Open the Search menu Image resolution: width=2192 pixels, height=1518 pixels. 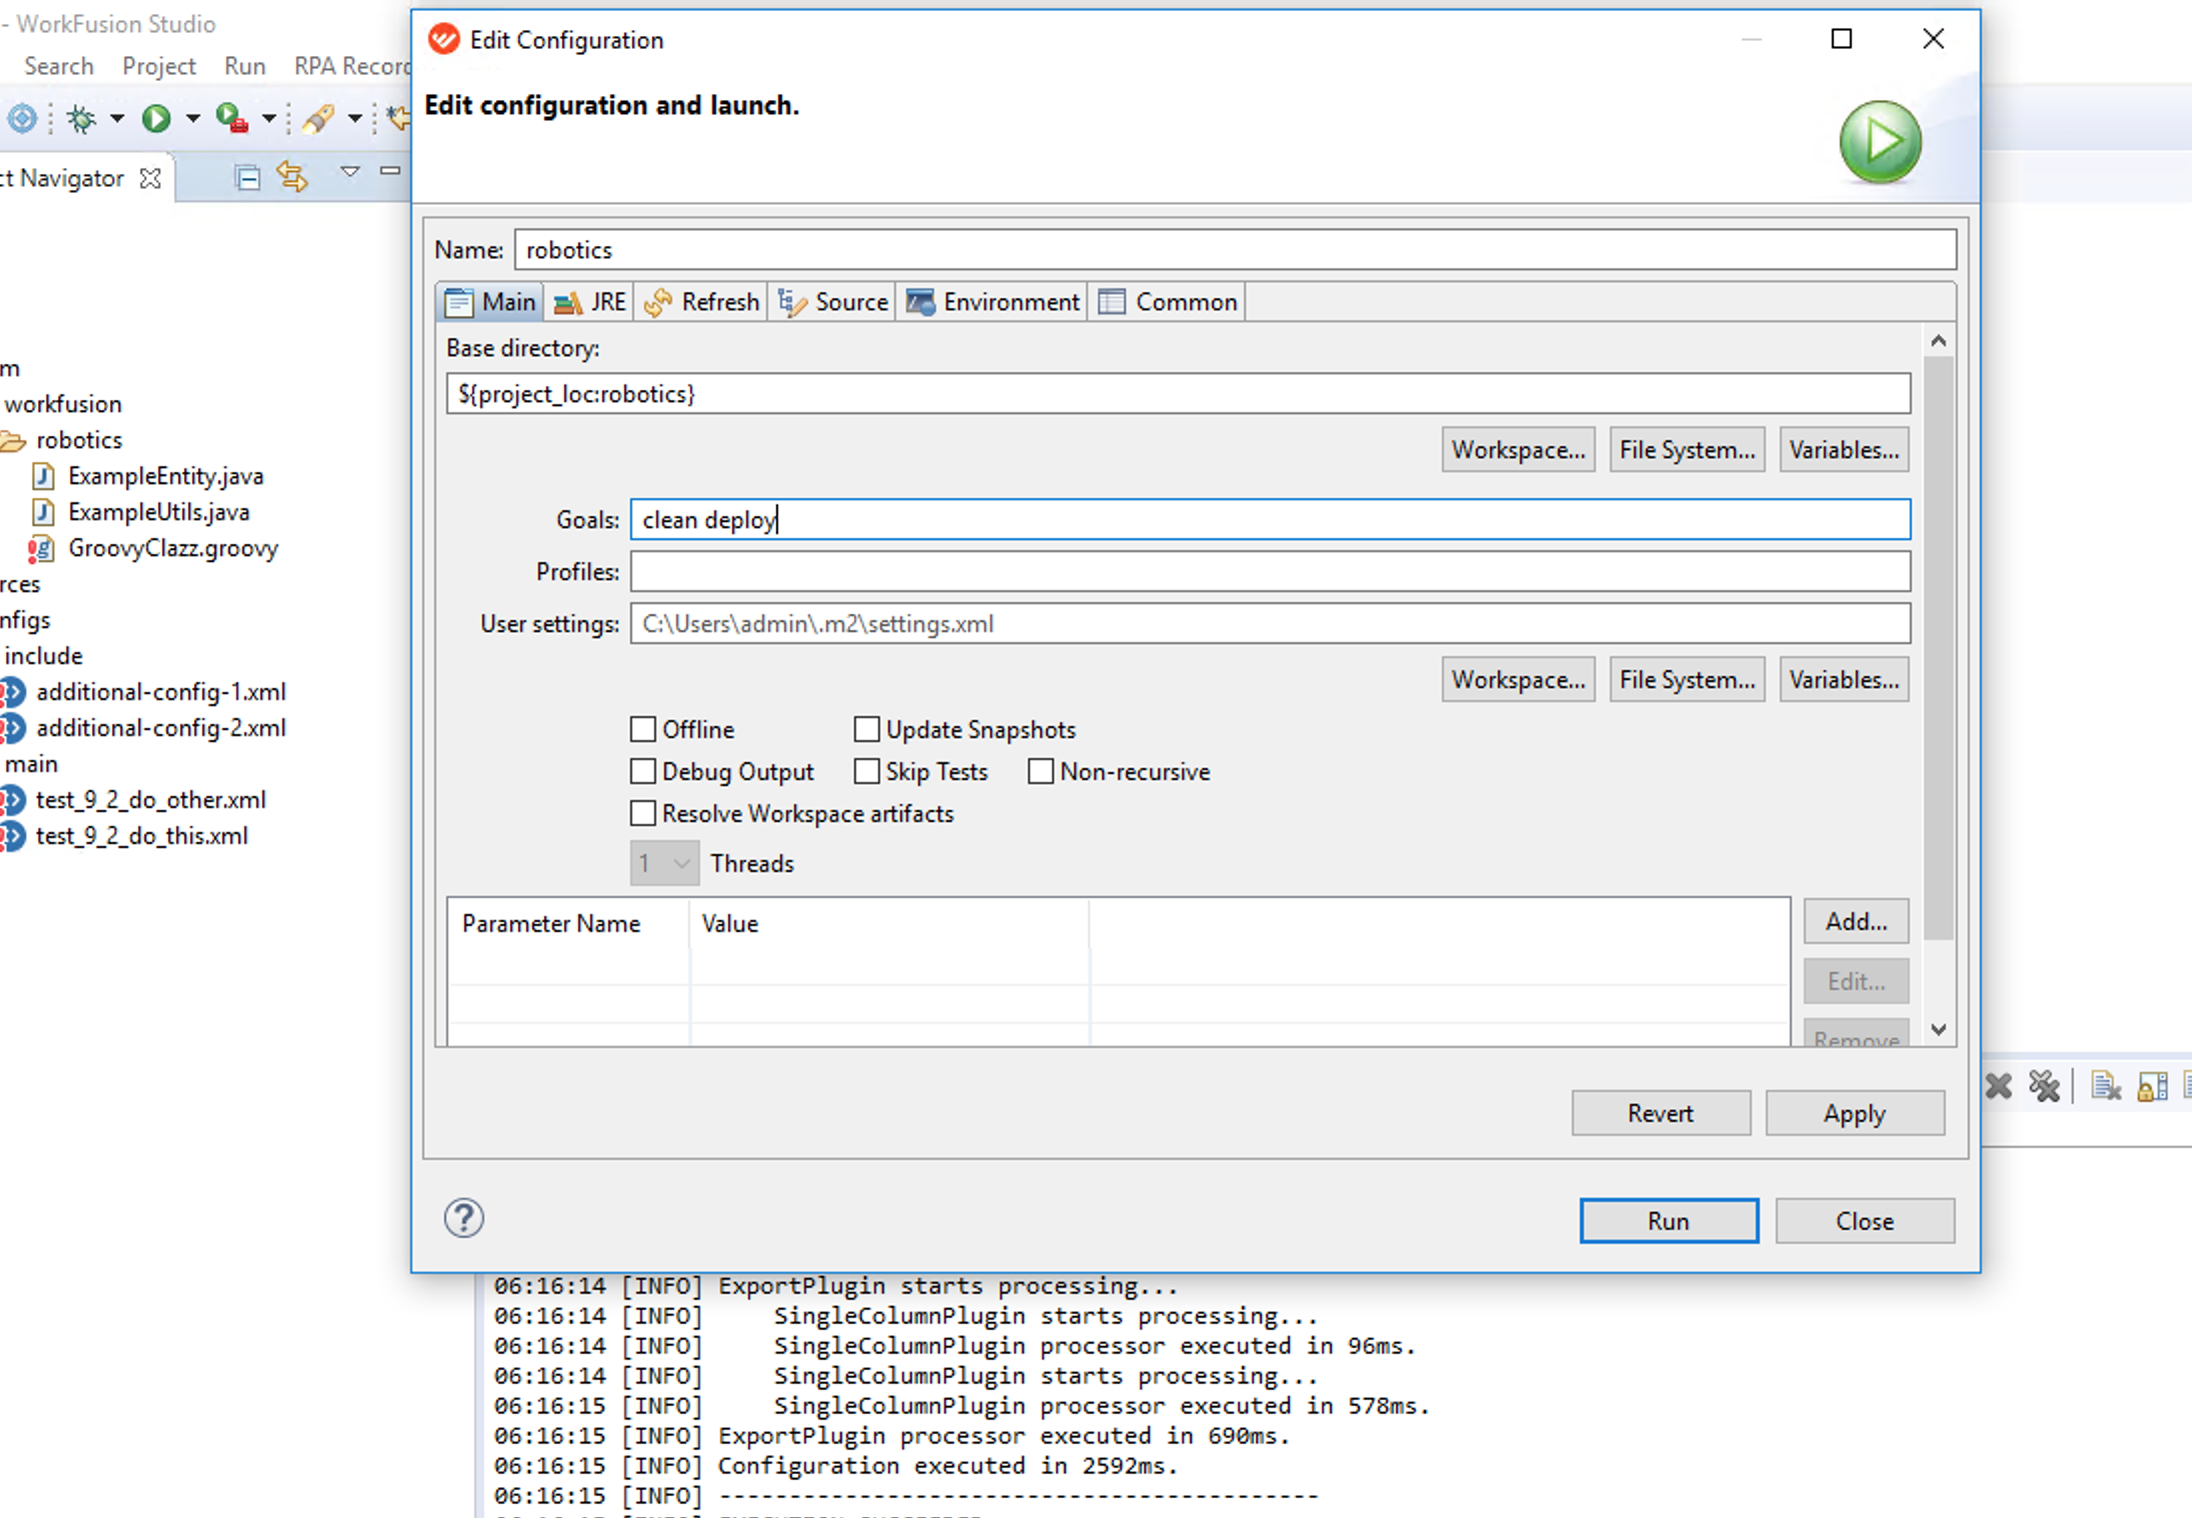[59, 66]
